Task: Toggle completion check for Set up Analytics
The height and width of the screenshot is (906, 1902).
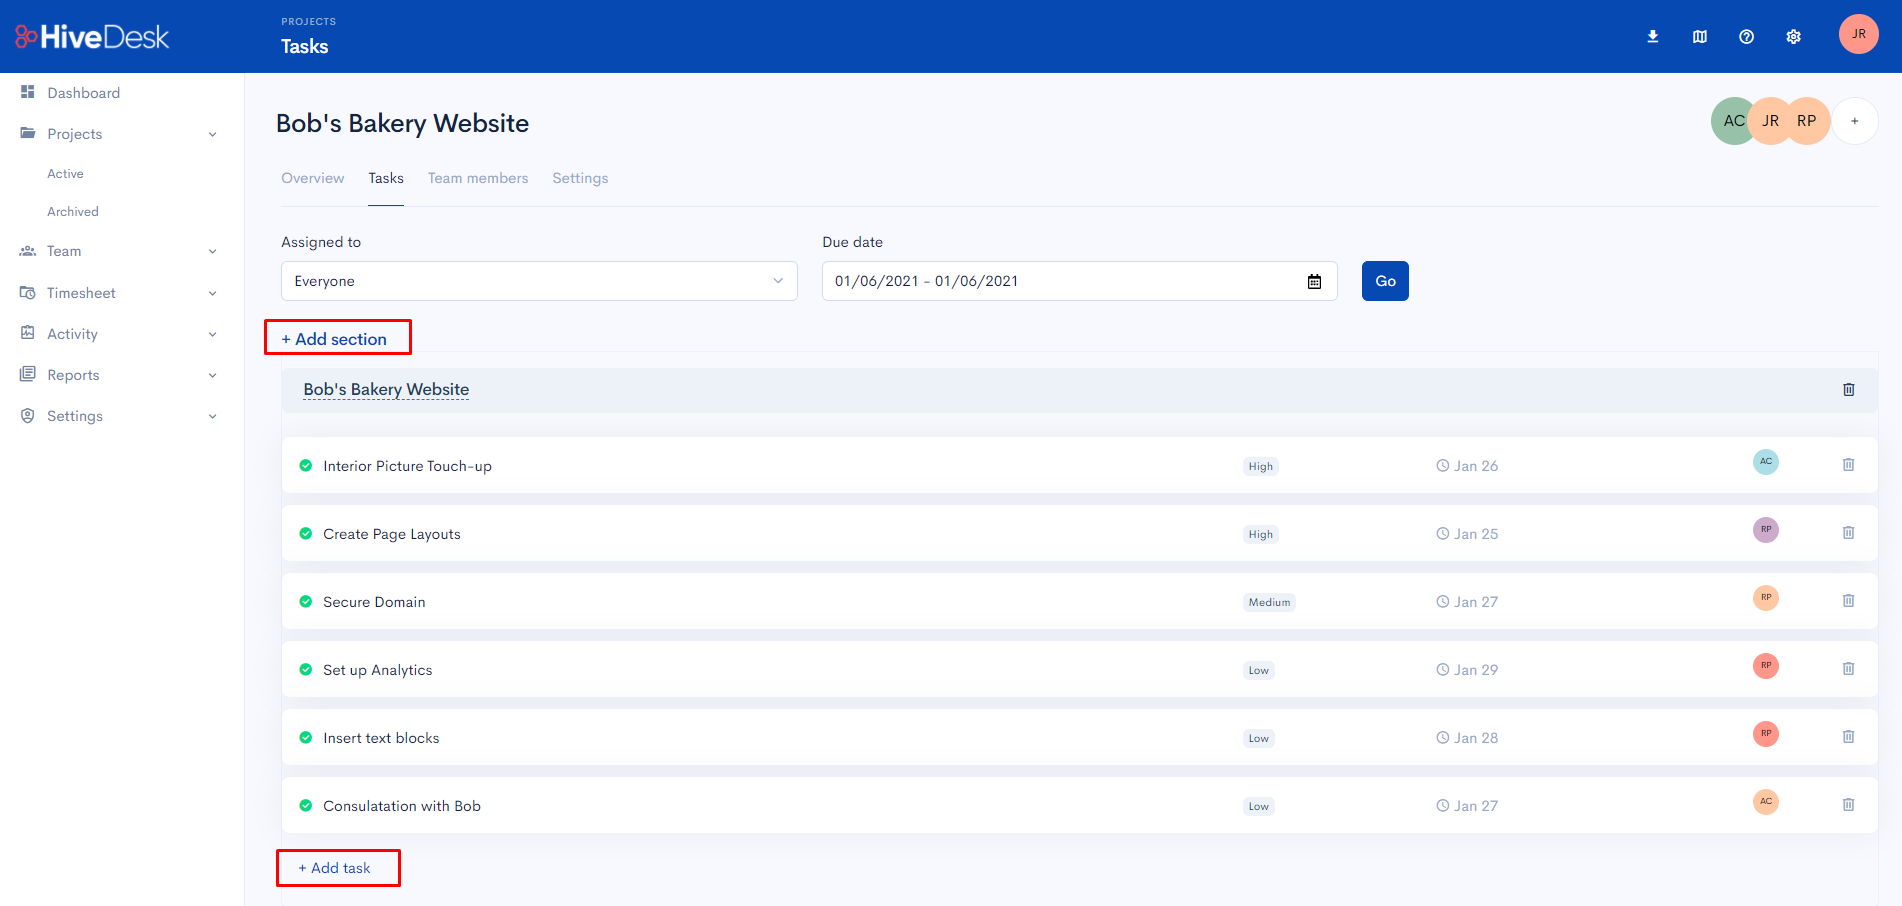Action: click(306, 670)
